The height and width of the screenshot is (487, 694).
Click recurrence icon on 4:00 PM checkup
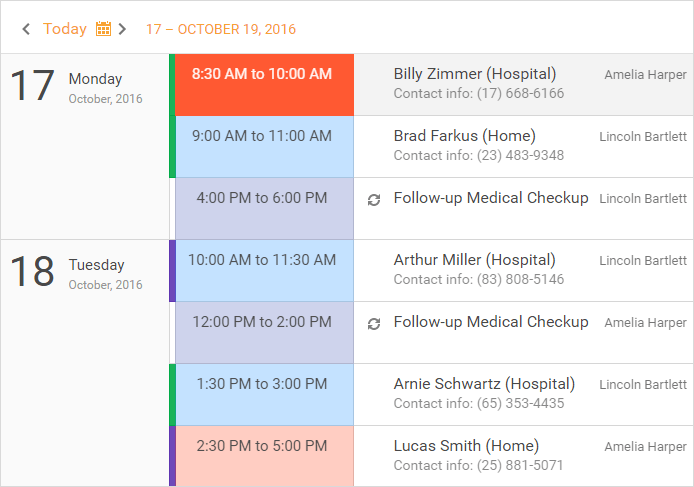[x=374, y=200]
